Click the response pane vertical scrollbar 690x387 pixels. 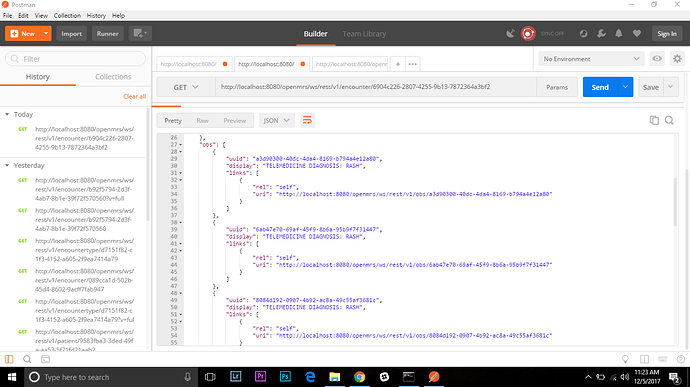tap(675, 201)
